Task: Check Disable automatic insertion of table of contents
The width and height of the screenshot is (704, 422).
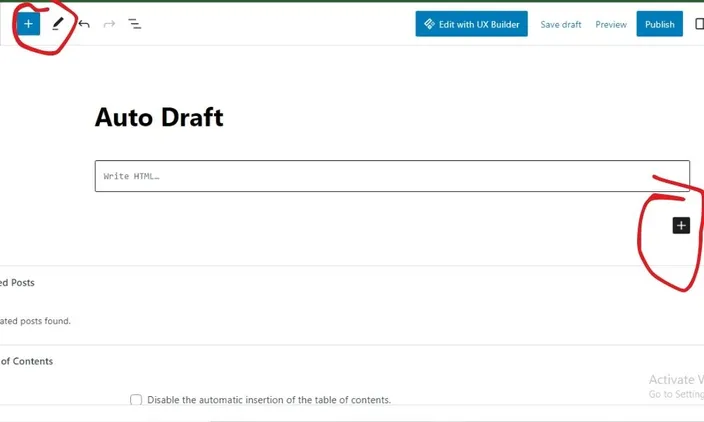Action: (x=136, y=400)
